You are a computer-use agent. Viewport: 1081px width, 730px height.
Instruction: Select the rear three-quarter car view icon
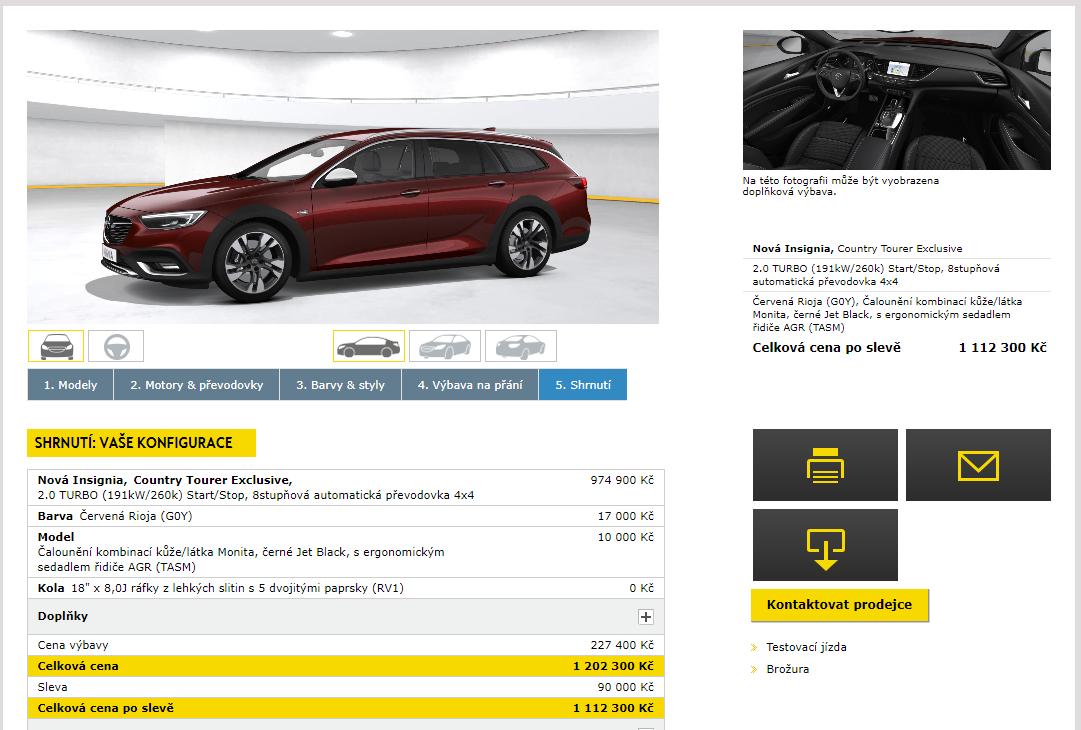coord(520,346)
